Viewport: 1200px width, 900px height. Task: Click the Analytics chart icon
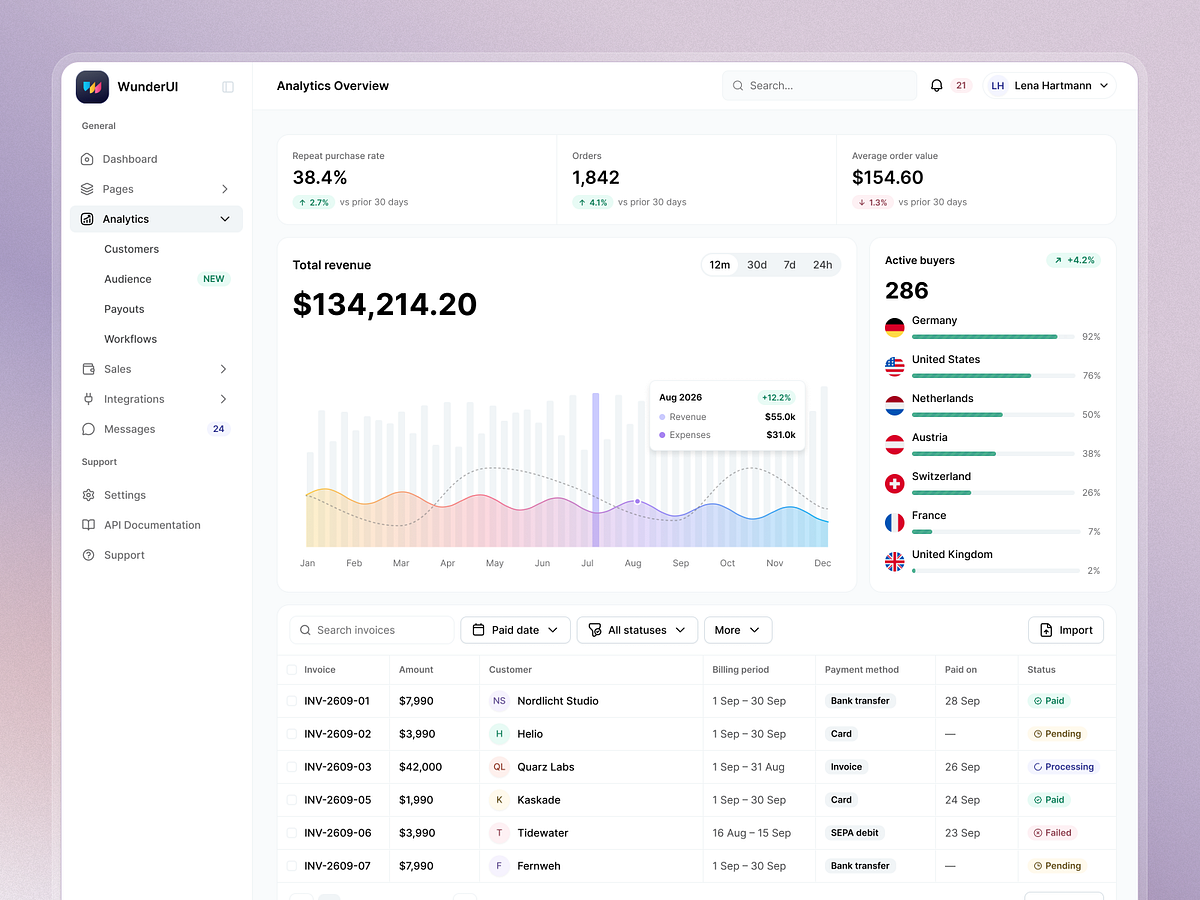[87, 219]
